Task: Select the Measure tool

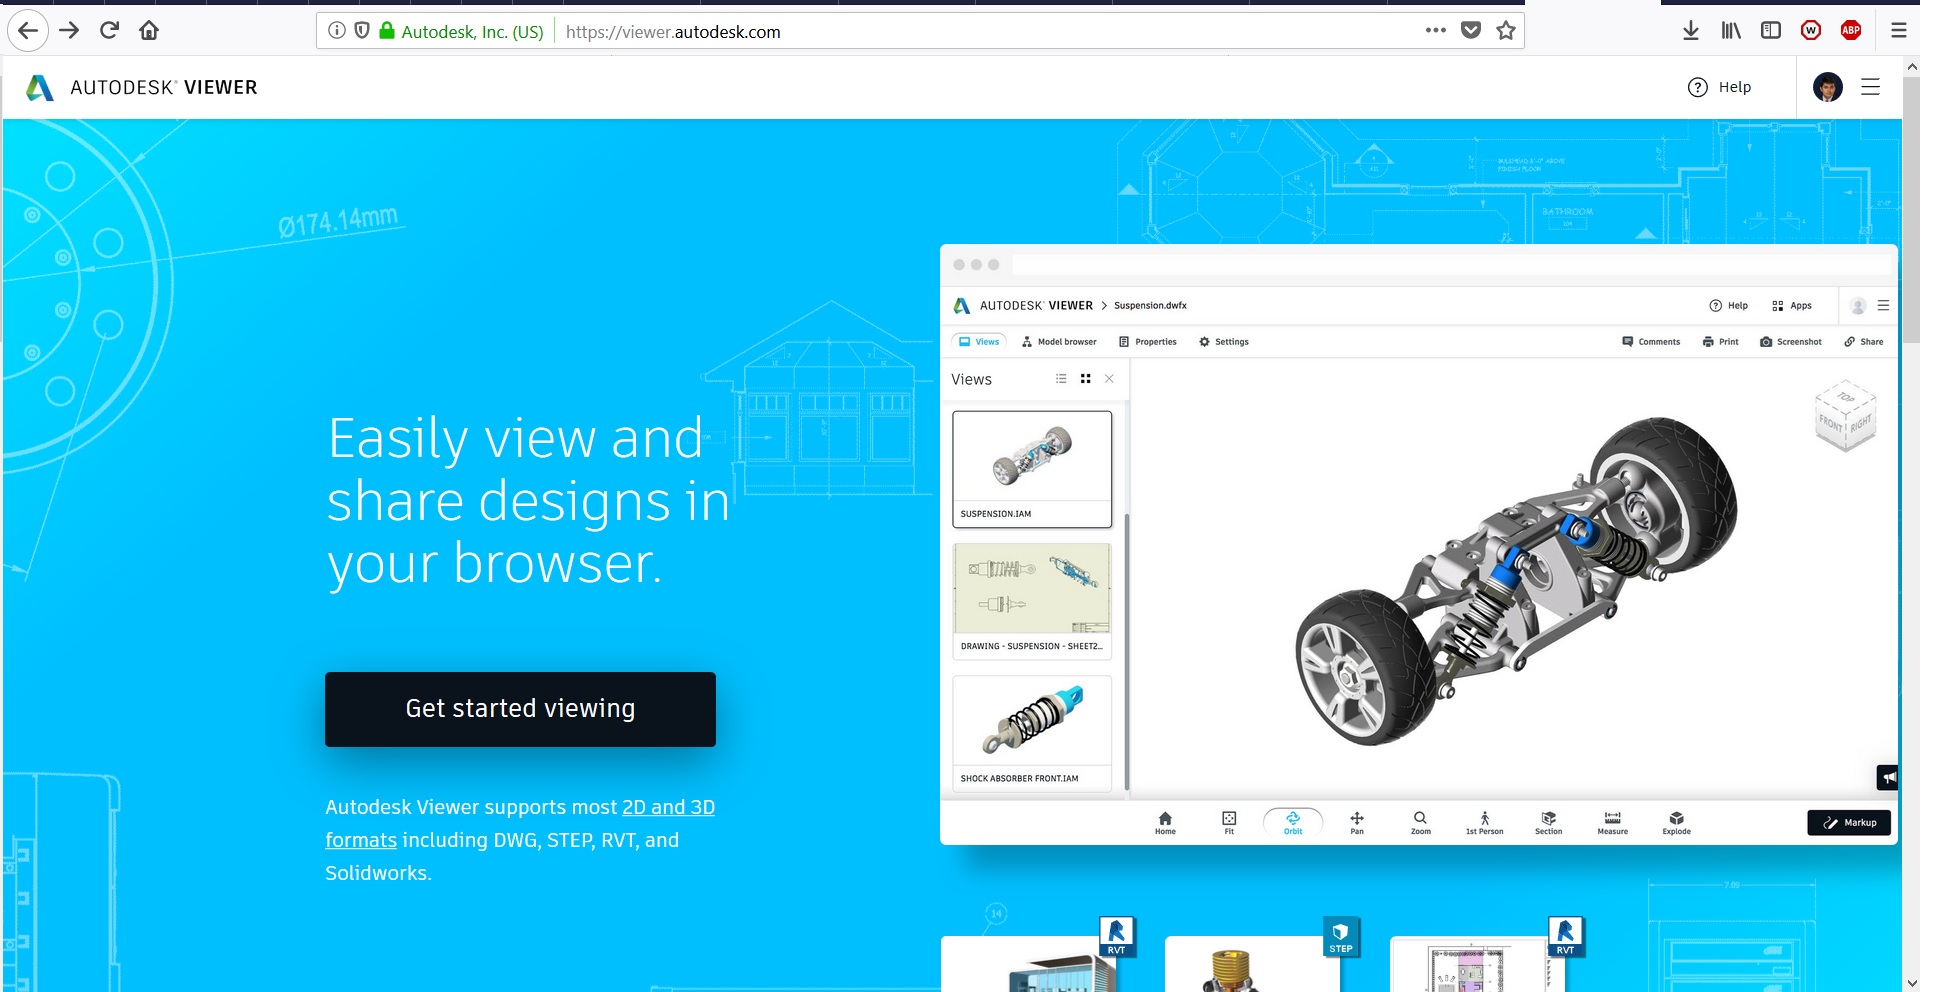Action: coord(1612,823)
